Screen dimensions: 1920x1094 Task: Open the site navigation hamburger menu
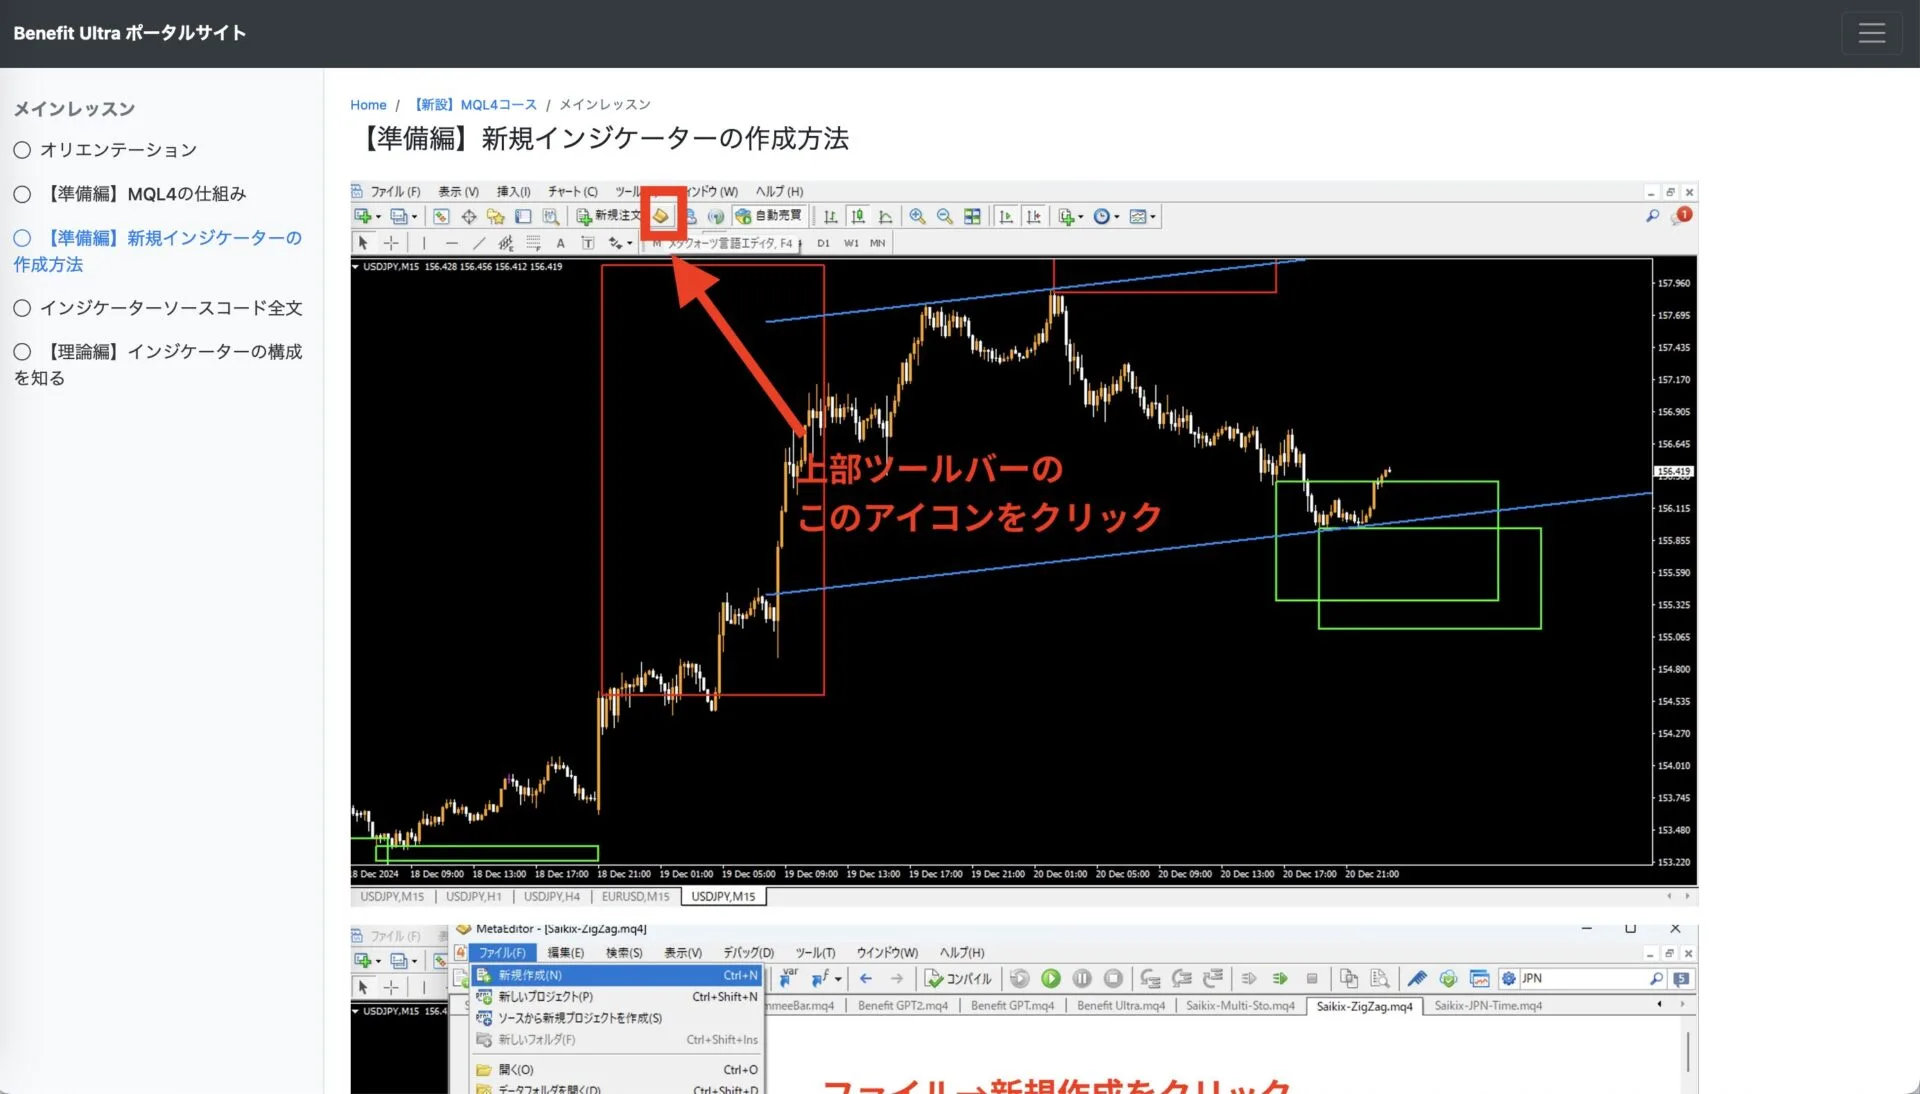1871,33
